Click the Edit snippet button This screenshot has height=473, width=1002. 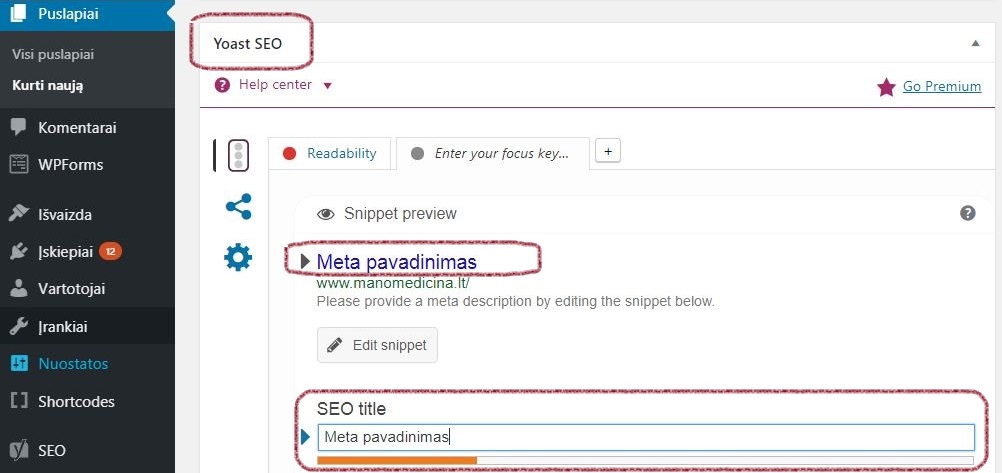[x=377, y=345]
